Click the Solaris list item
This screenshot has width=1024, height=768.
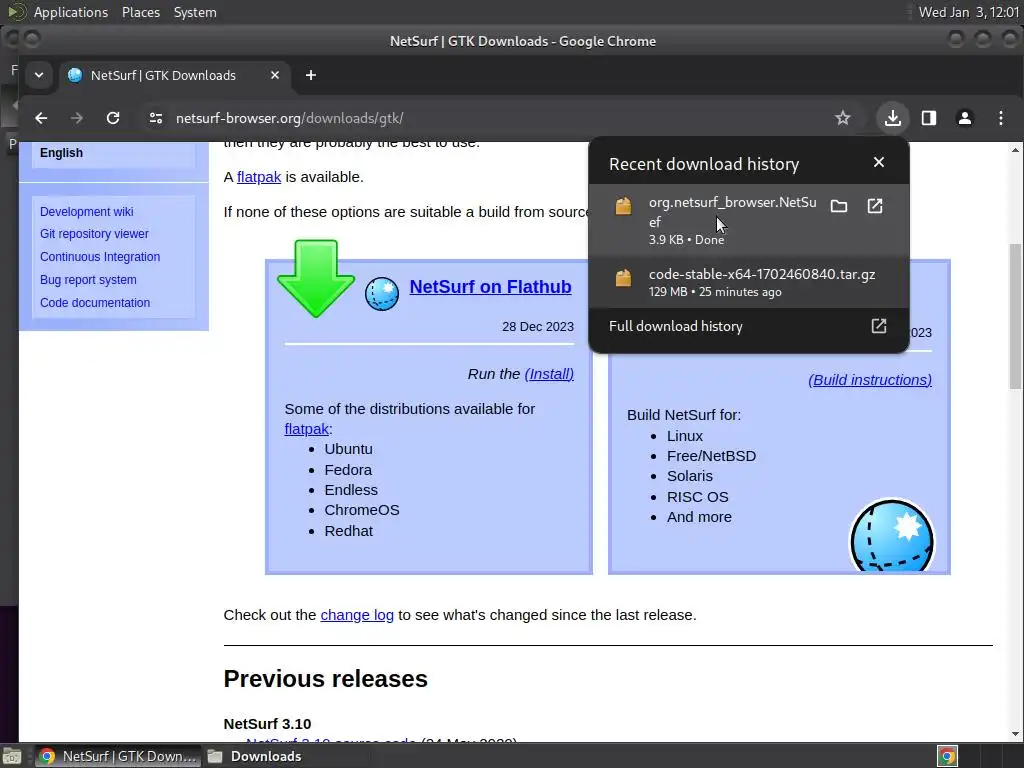click(690, 476)
